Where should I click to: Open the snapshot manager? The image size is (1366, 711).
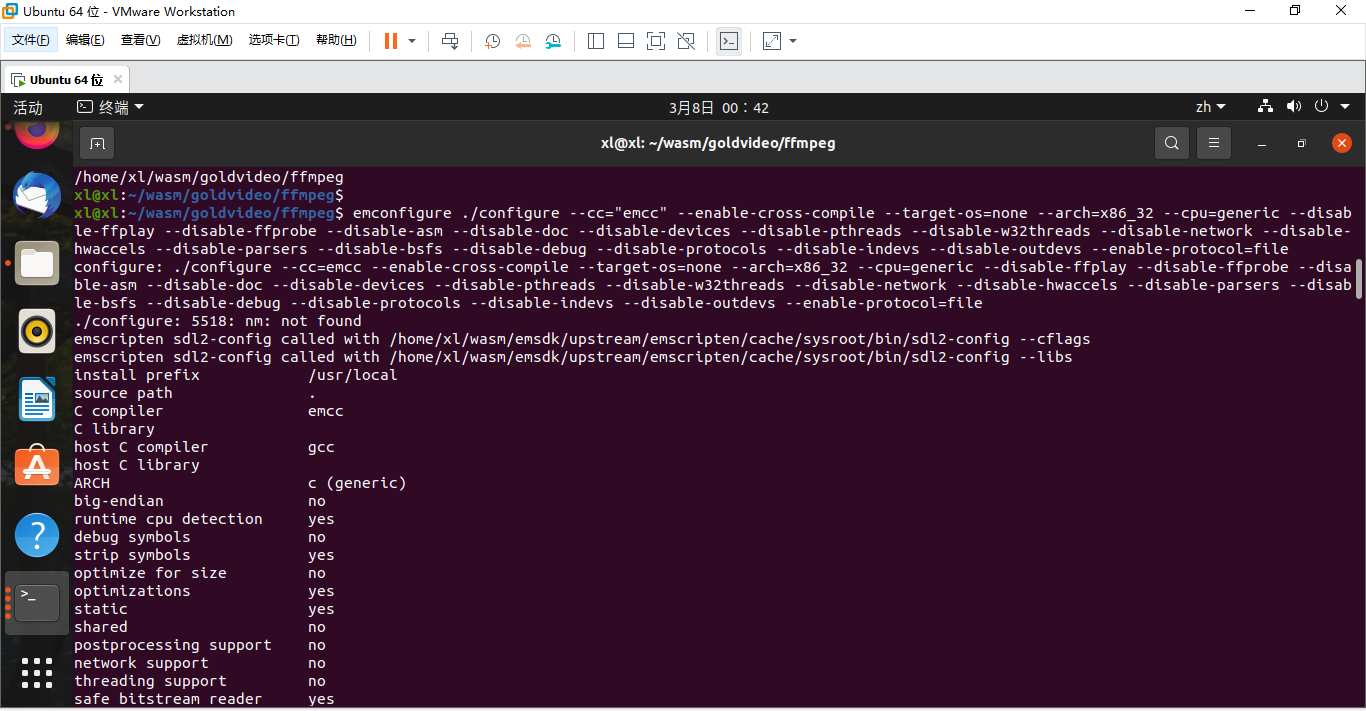tap(553, 41)
